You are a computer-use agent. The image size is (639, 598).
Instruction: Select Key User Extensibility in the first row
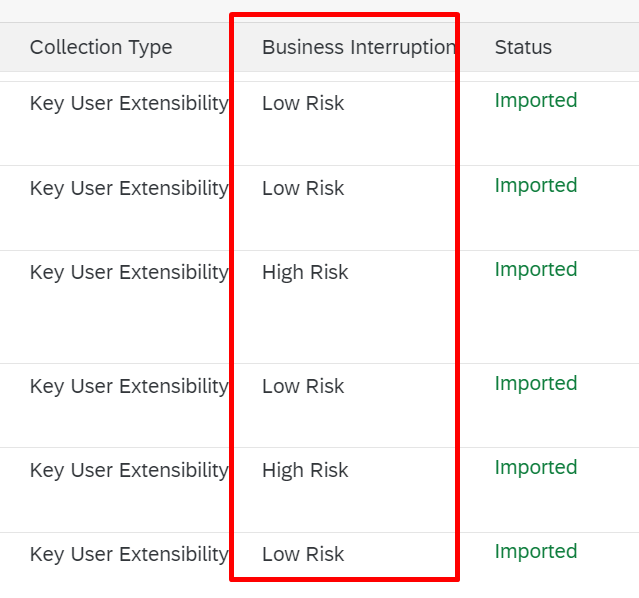coord(129,104)
